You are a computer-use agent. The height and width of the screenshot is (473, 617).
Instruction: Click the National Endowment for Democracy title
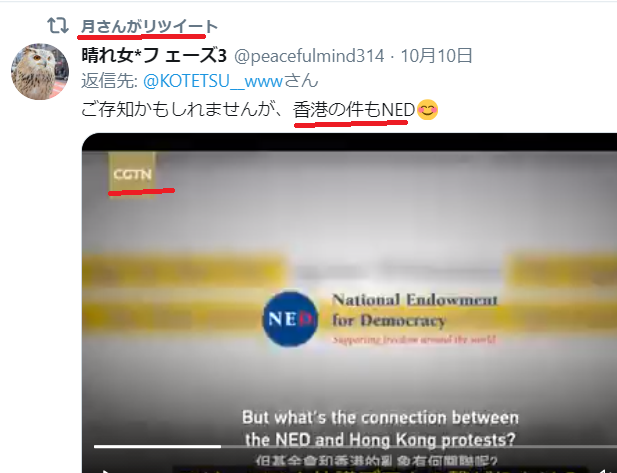point(414,310)
